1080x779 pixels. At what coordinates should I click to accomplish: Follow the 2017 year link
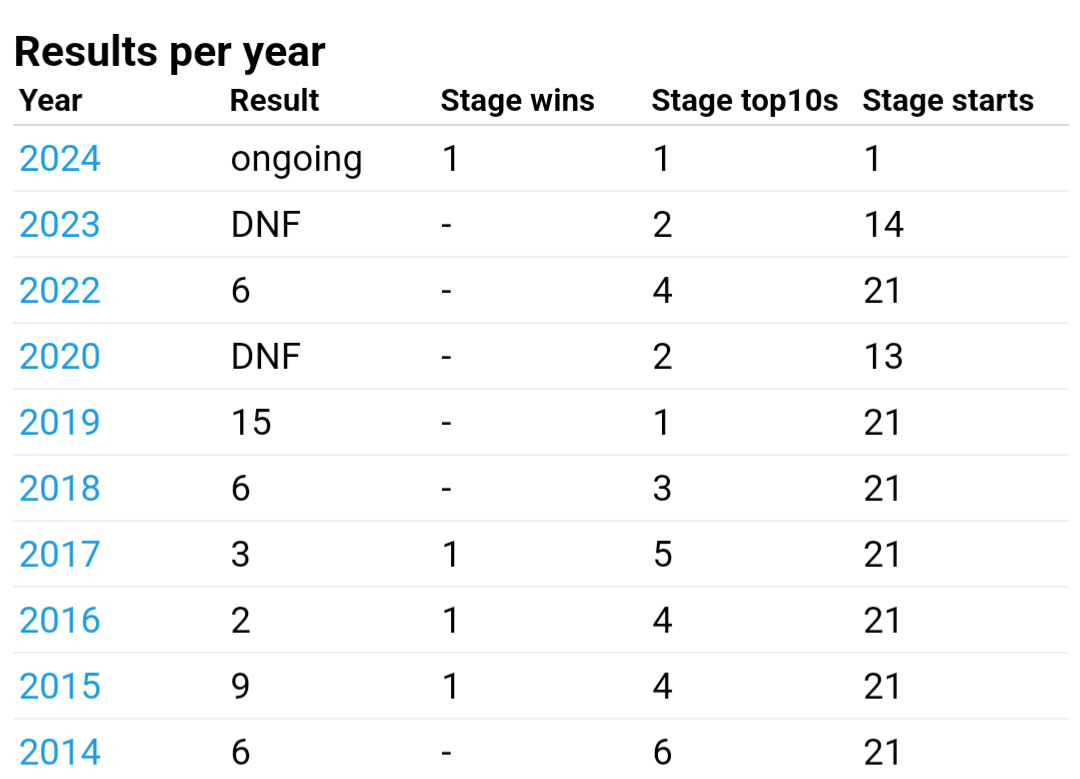coord(60,555)
